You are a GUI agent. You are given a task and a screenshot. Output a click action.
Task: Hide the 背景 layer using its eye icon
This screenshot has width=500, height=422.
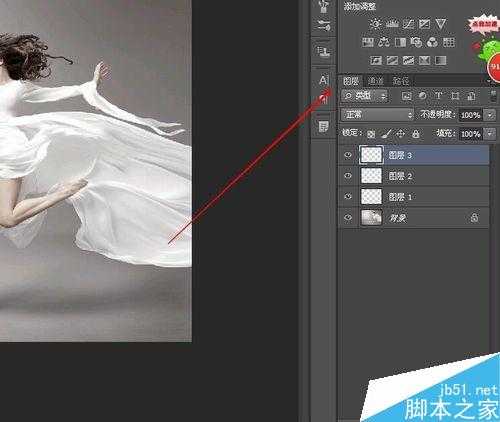click(x=348, y=217)
